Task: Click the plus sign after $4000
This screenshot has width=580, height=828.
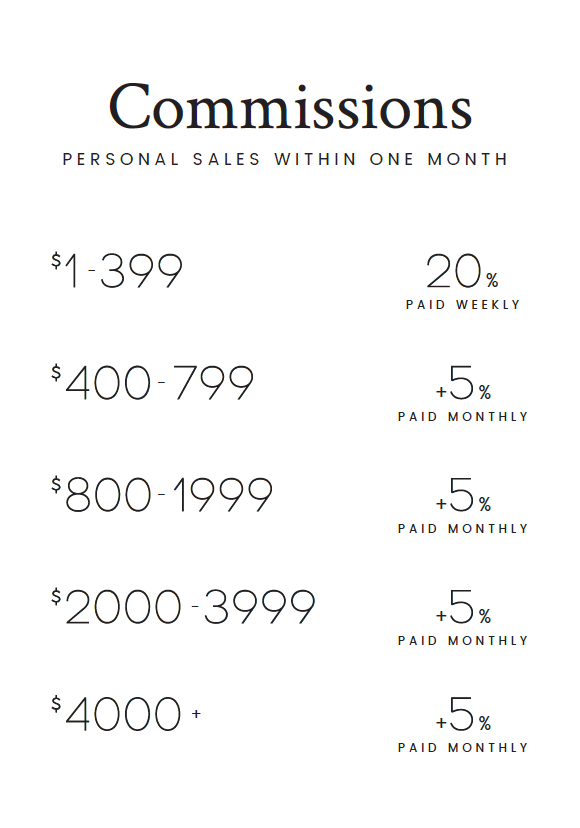Action: click(x=197, y=713)
